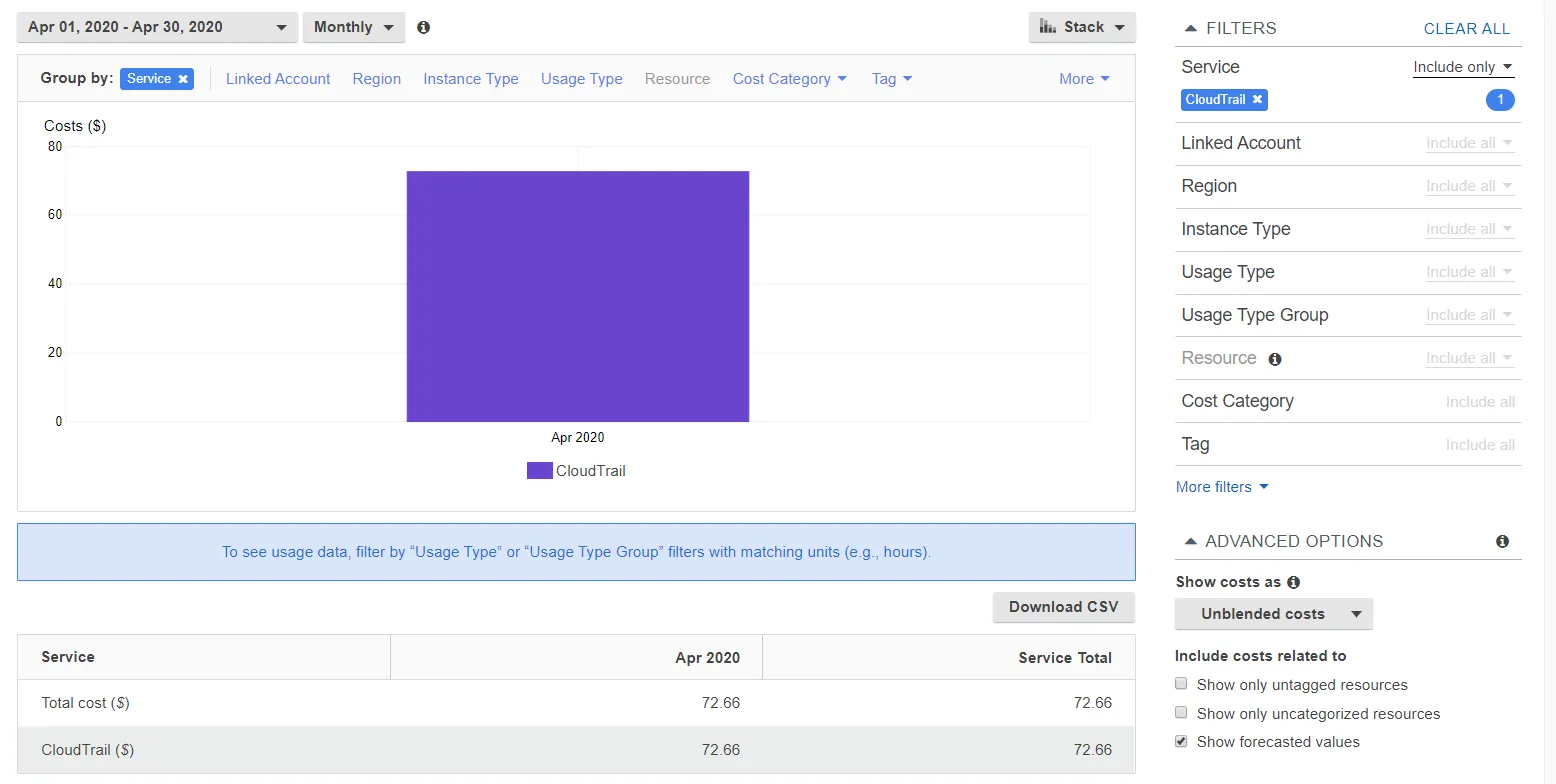This screenshot has width=1556, height=784.
Task: Open the Cost Category group-by dropdown
Action: click(790, 79)
